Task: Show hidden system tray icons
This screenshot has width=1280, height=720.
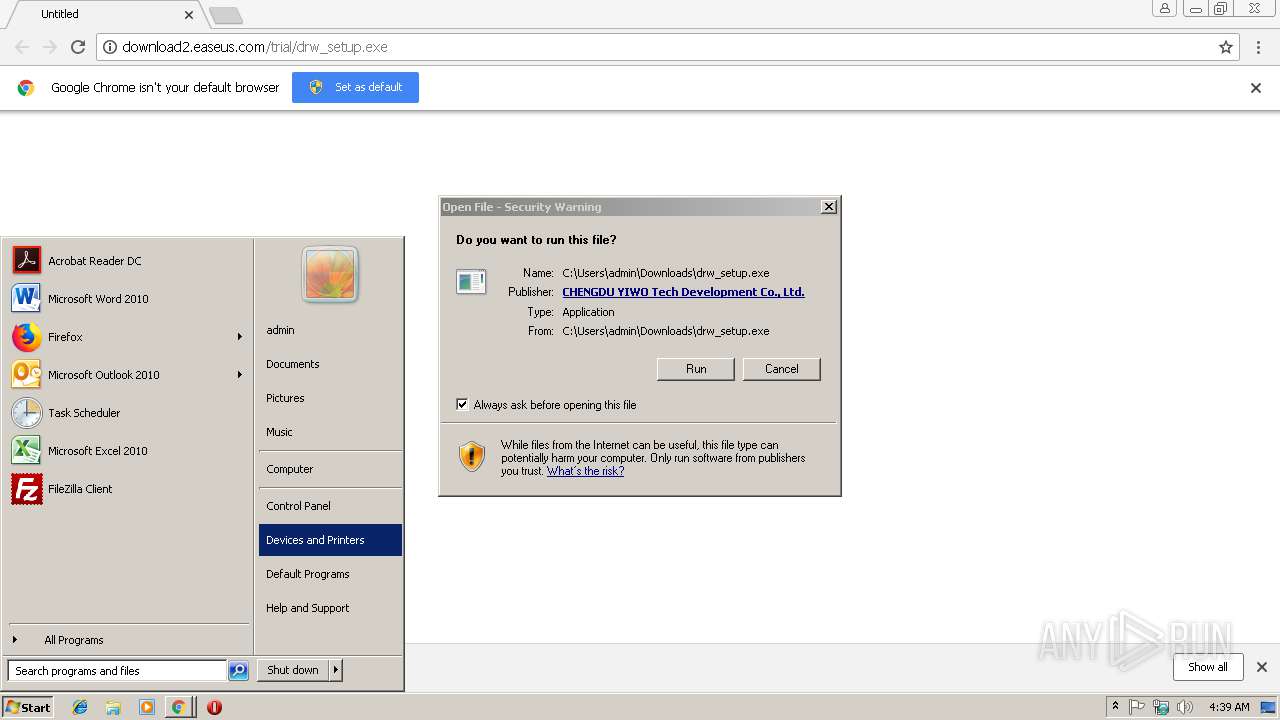Action: click(1116, 707)
